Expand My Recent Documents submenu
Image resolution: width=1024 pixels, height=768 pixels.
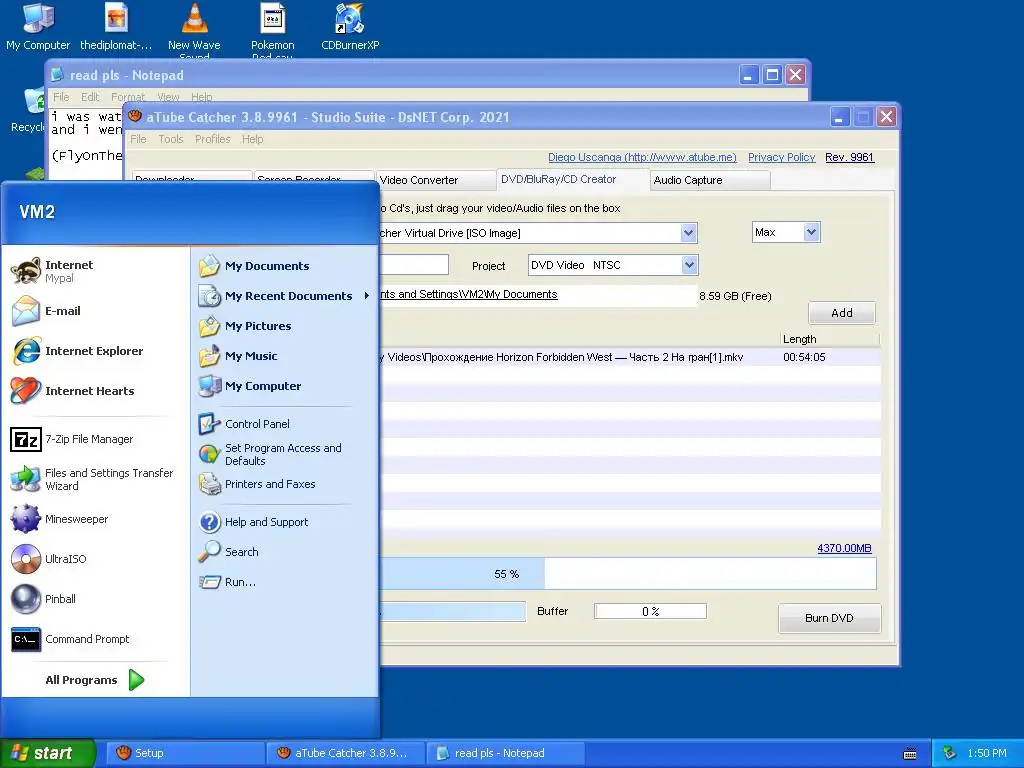point(285,296)
